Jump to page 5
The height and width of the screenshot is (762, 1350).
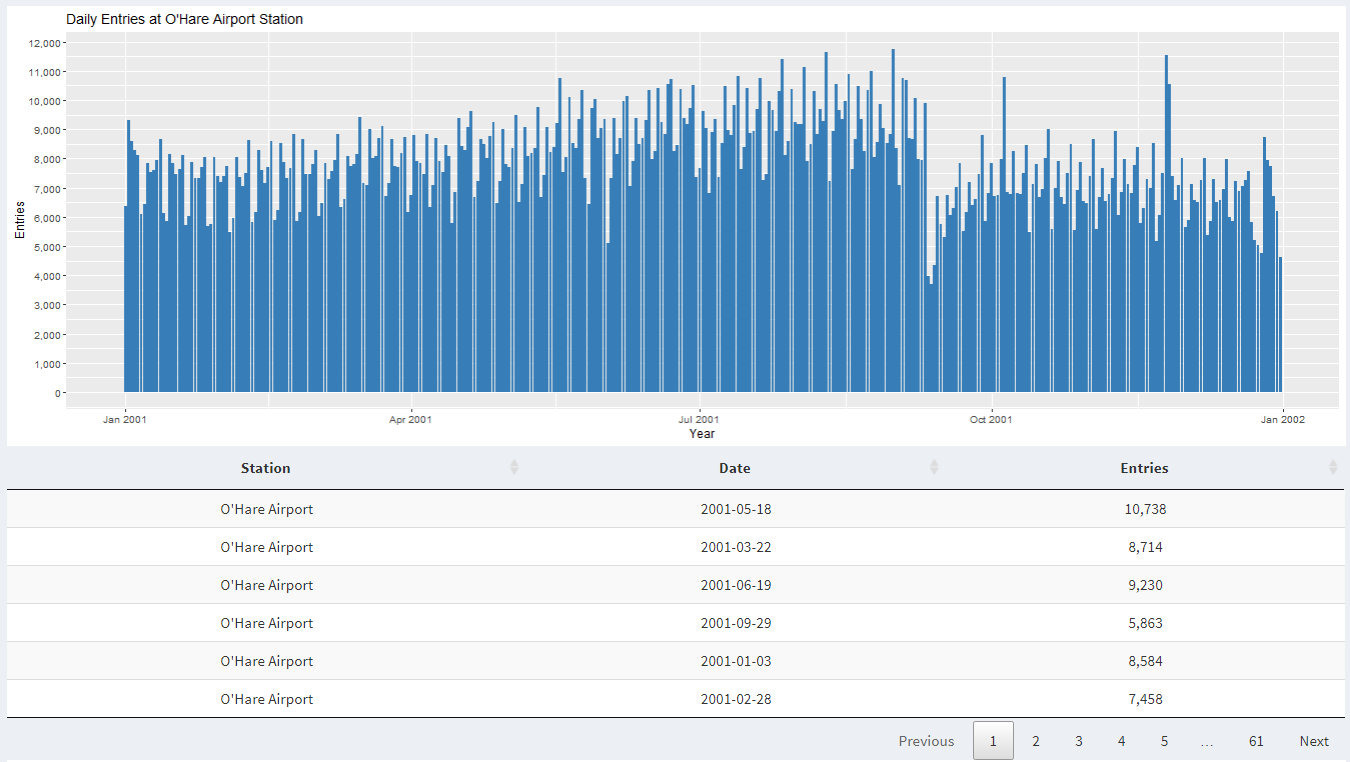tap(1165, 741)
